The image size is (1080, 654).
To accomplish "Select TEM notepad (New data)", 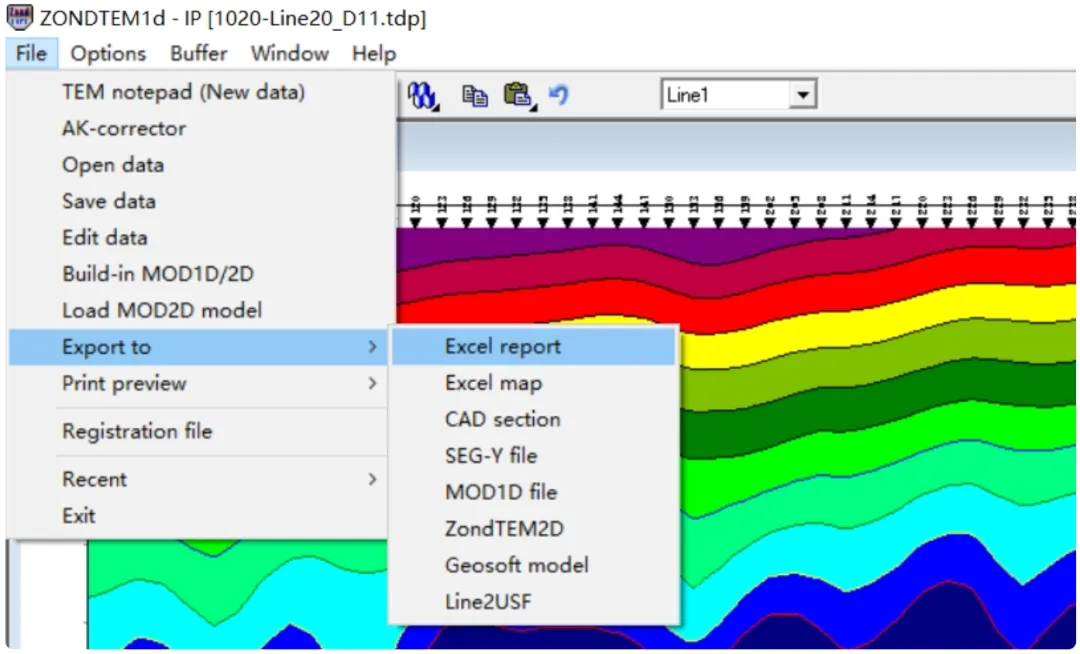I will pos(198,92).
